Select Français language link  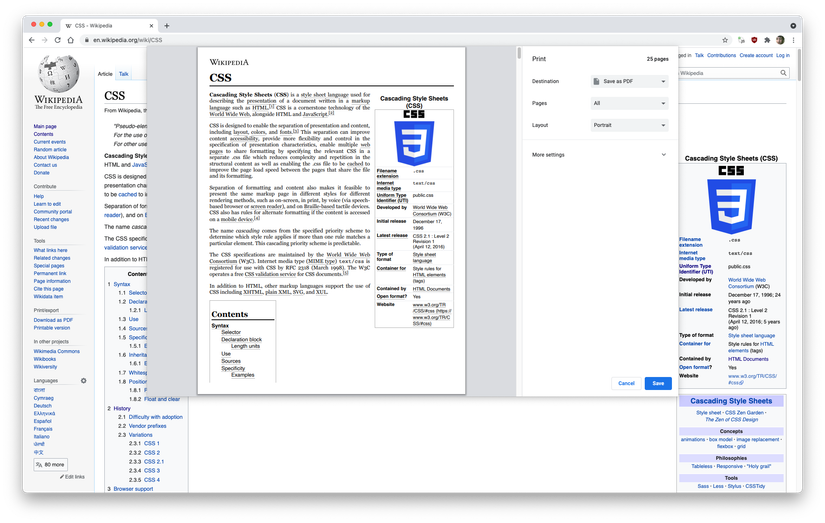click(x=43, y=429)
